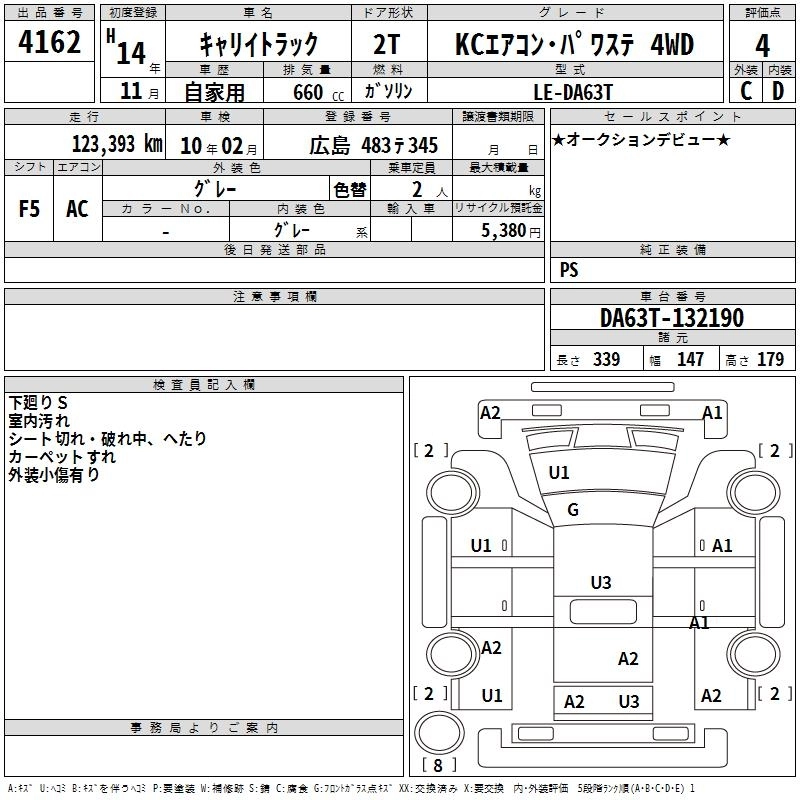Screen dimensions: 800x800
Task: Click inspector note 室内汚れ
Action: (x=39, y=420)
